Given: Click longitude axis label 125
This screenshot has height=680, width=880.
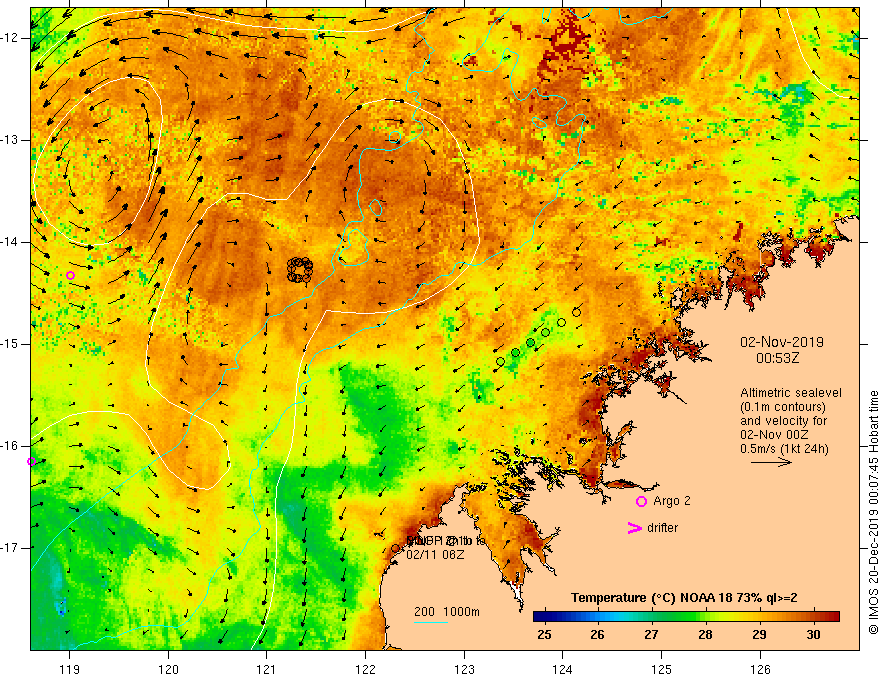Looking at the screenshot, I should tap(662, 669).
